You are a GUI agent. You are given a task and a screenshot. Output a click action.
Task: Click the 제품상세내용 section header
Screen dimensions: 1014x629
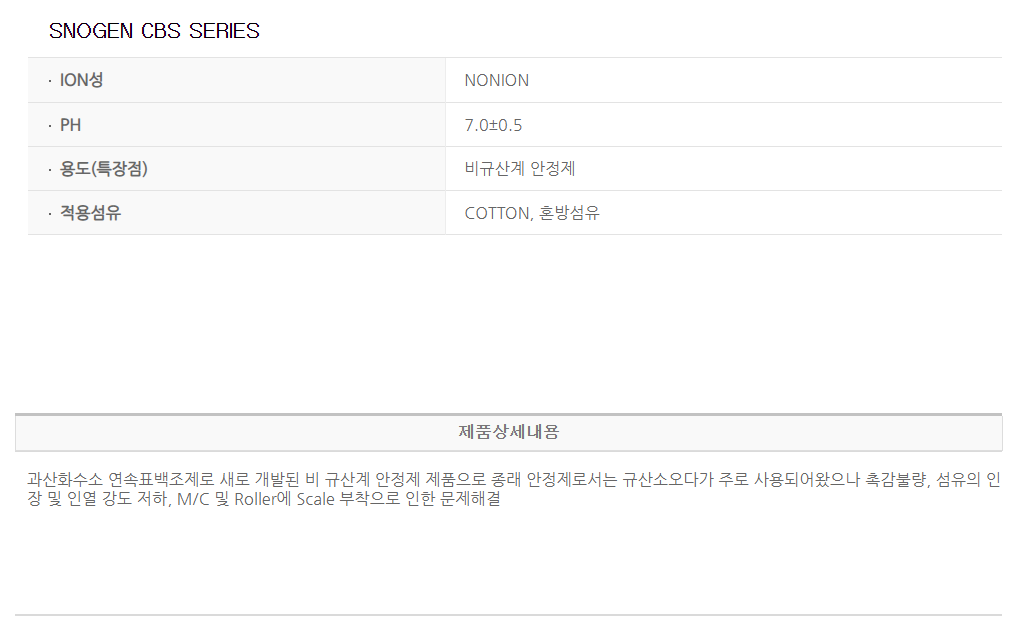508,432
